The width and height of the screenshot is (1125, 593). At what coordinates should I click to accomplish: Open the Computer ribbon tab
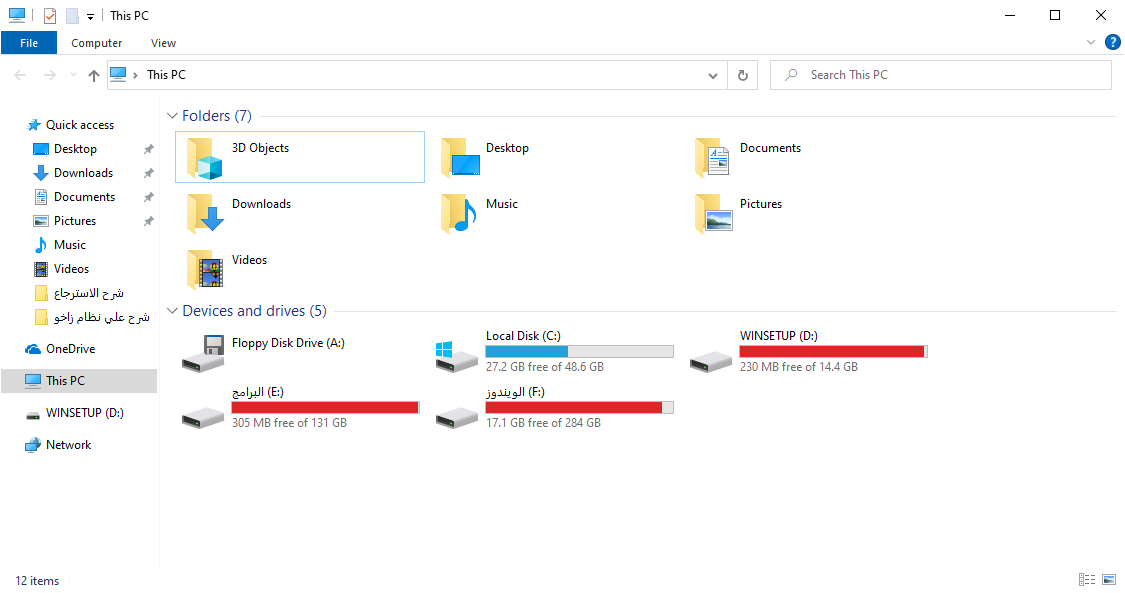click(96, 43)
